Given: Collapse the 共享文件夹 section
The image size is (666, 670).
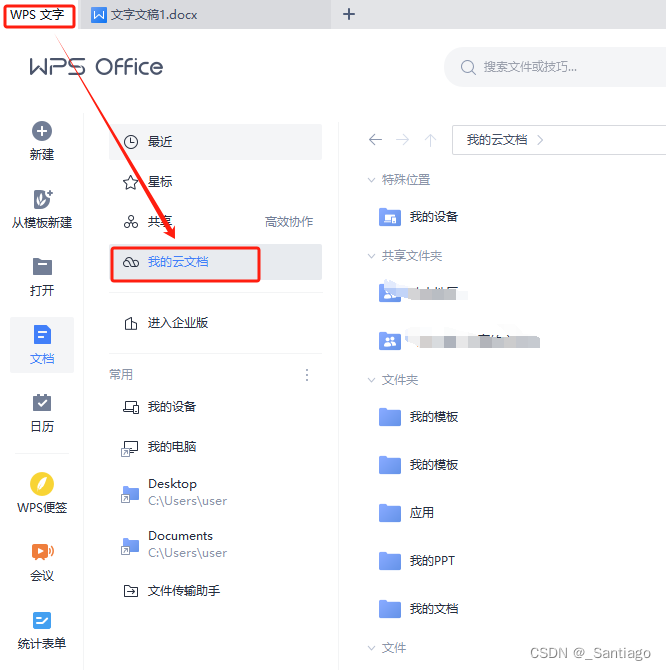Looking at the screenshot, I should click(x=371, y=256).
